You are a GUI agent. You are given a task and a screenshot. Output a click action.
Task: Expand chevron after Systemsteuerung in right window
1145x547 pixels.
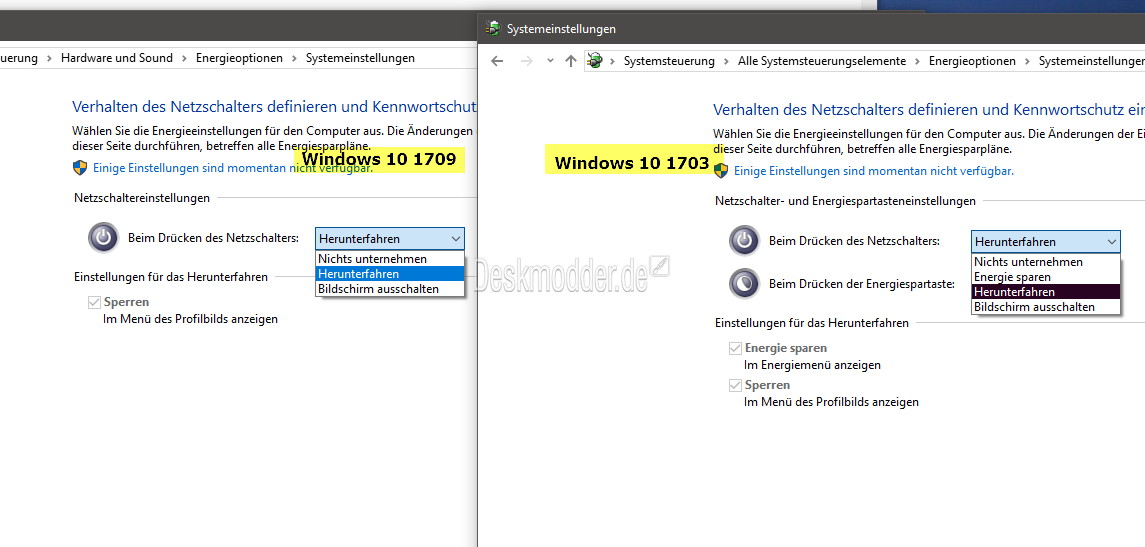click(726, 61)
